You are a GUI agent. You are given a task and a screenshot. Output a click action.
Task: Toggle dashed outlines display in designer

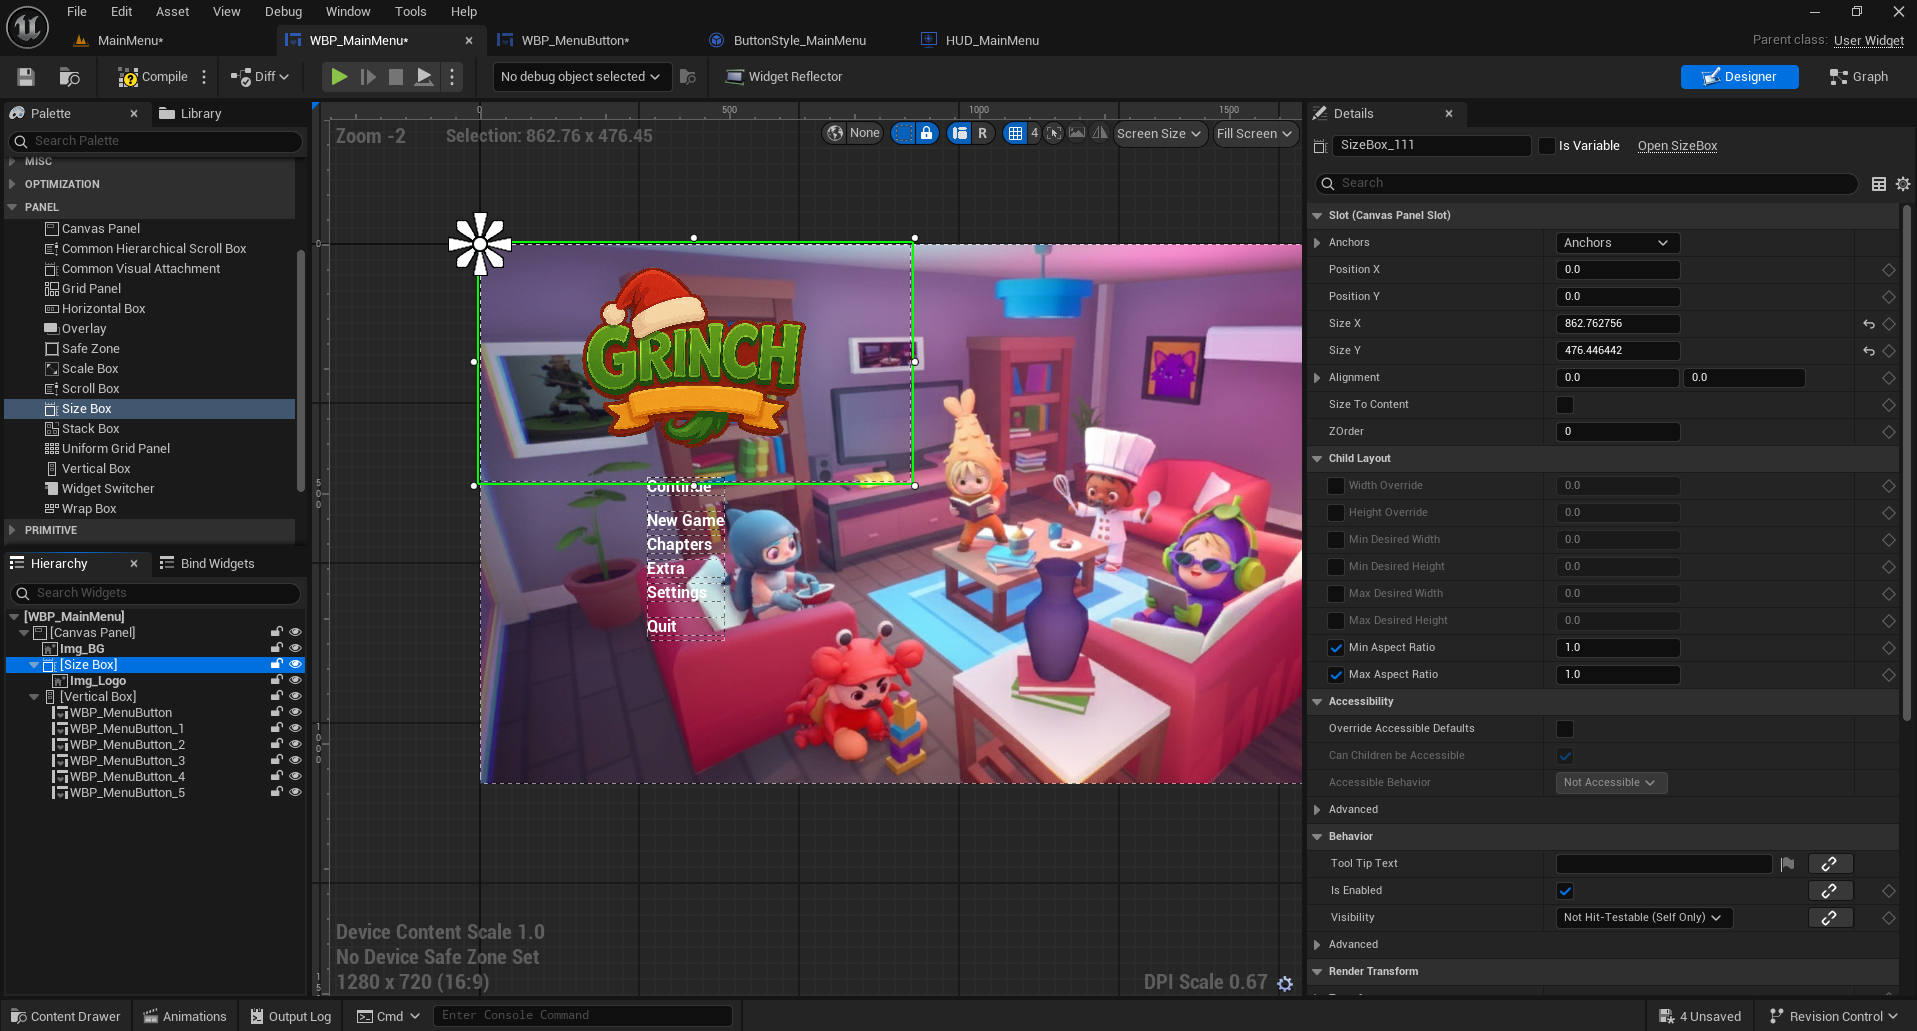pyautogui.click(x=903, y=133)
